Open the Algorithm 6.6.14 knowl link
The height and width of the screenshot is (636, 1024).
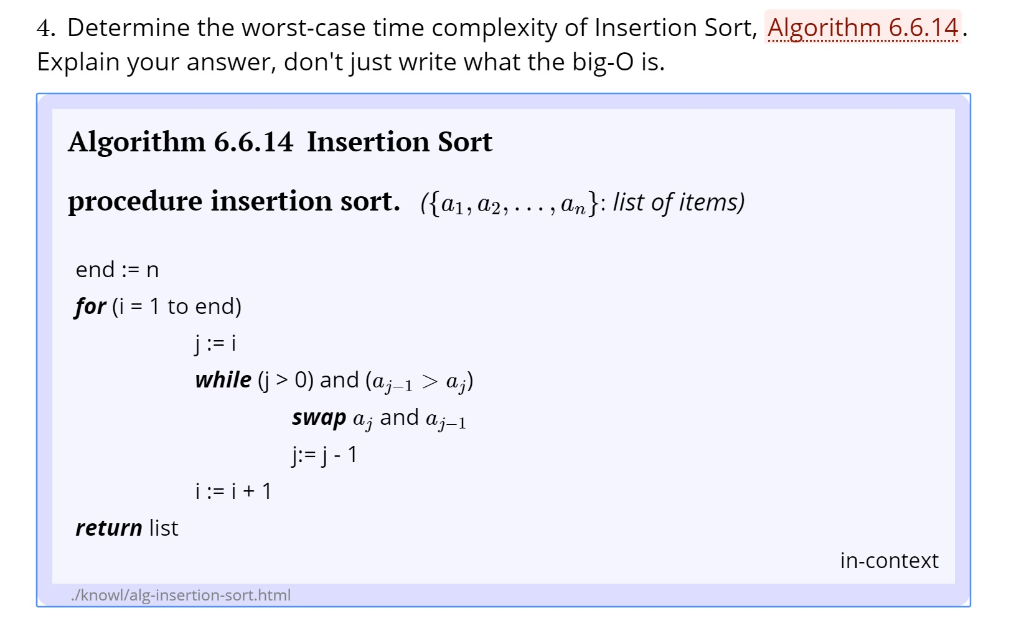click(x=862, y=27)
